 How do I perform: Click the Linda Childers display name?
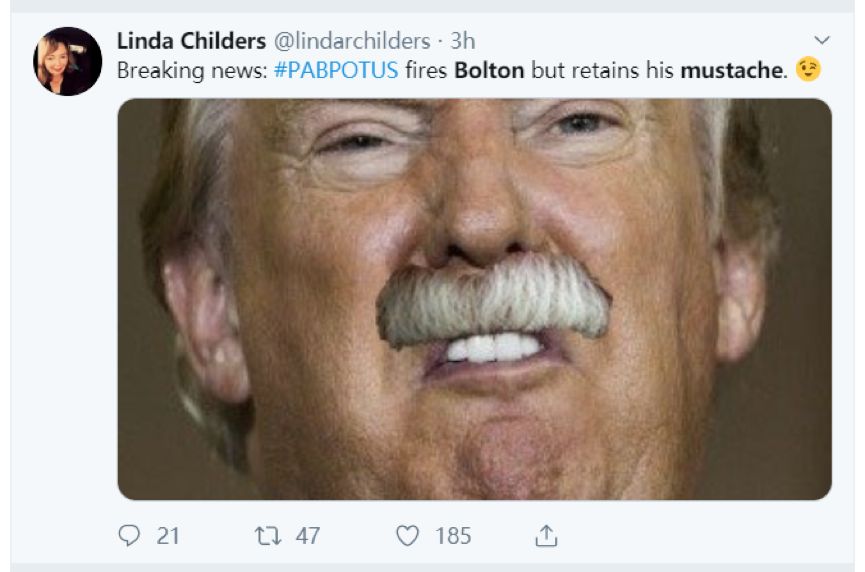coord(191,41)
